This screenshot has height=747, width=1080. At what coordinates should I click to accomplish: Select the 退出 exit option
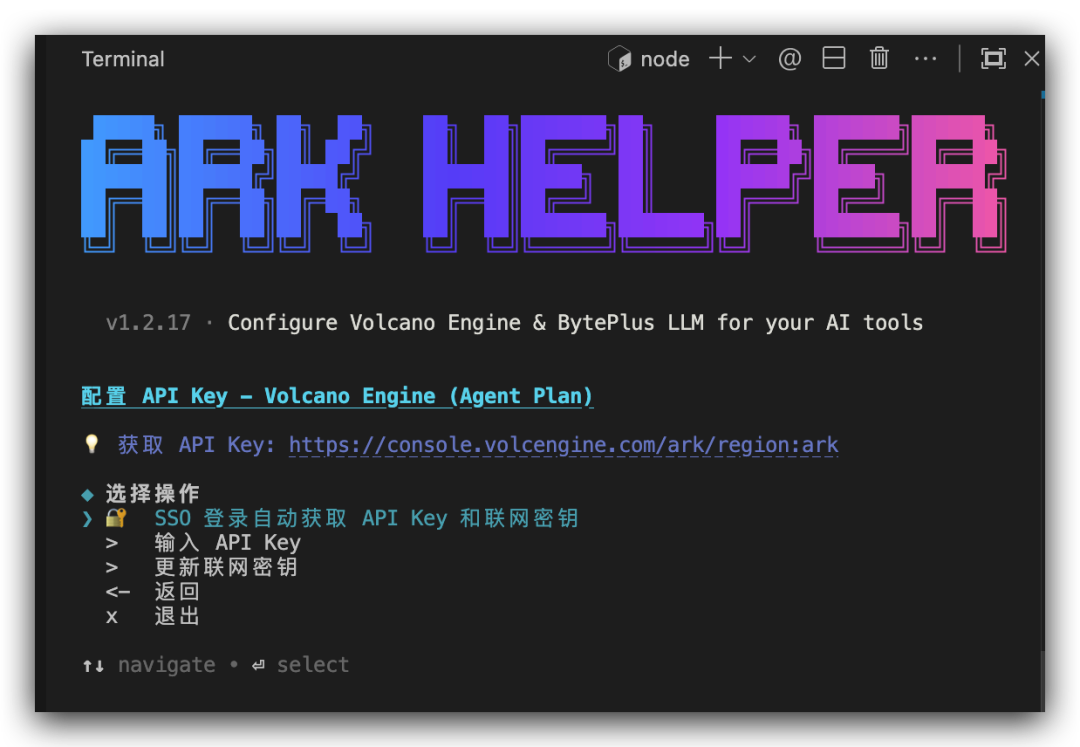coord(177,616)
